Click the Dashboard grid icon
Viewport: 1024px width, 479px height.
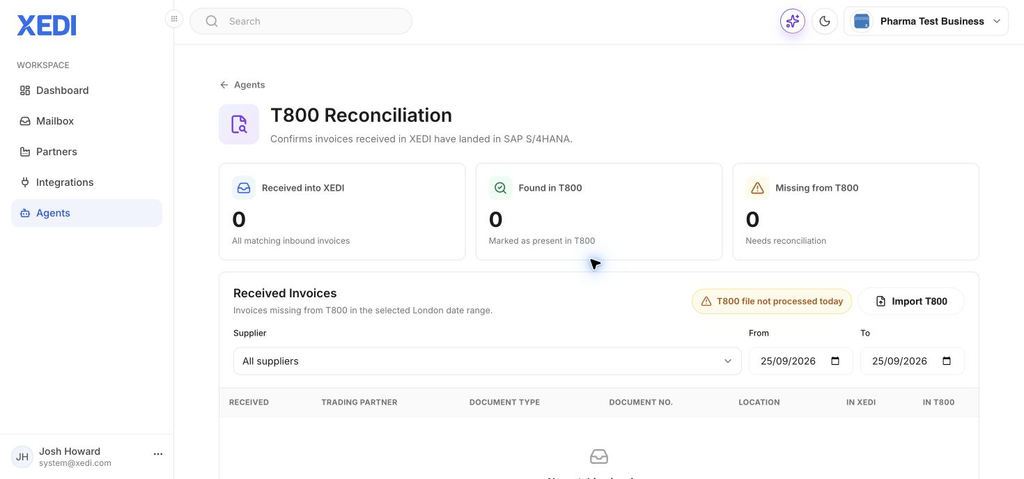[x=25, y=90]
